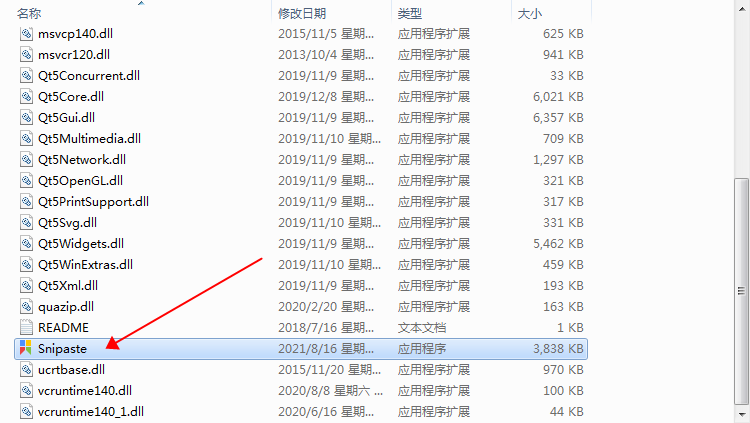Sort files by 名称 column header

coord(29,13)
